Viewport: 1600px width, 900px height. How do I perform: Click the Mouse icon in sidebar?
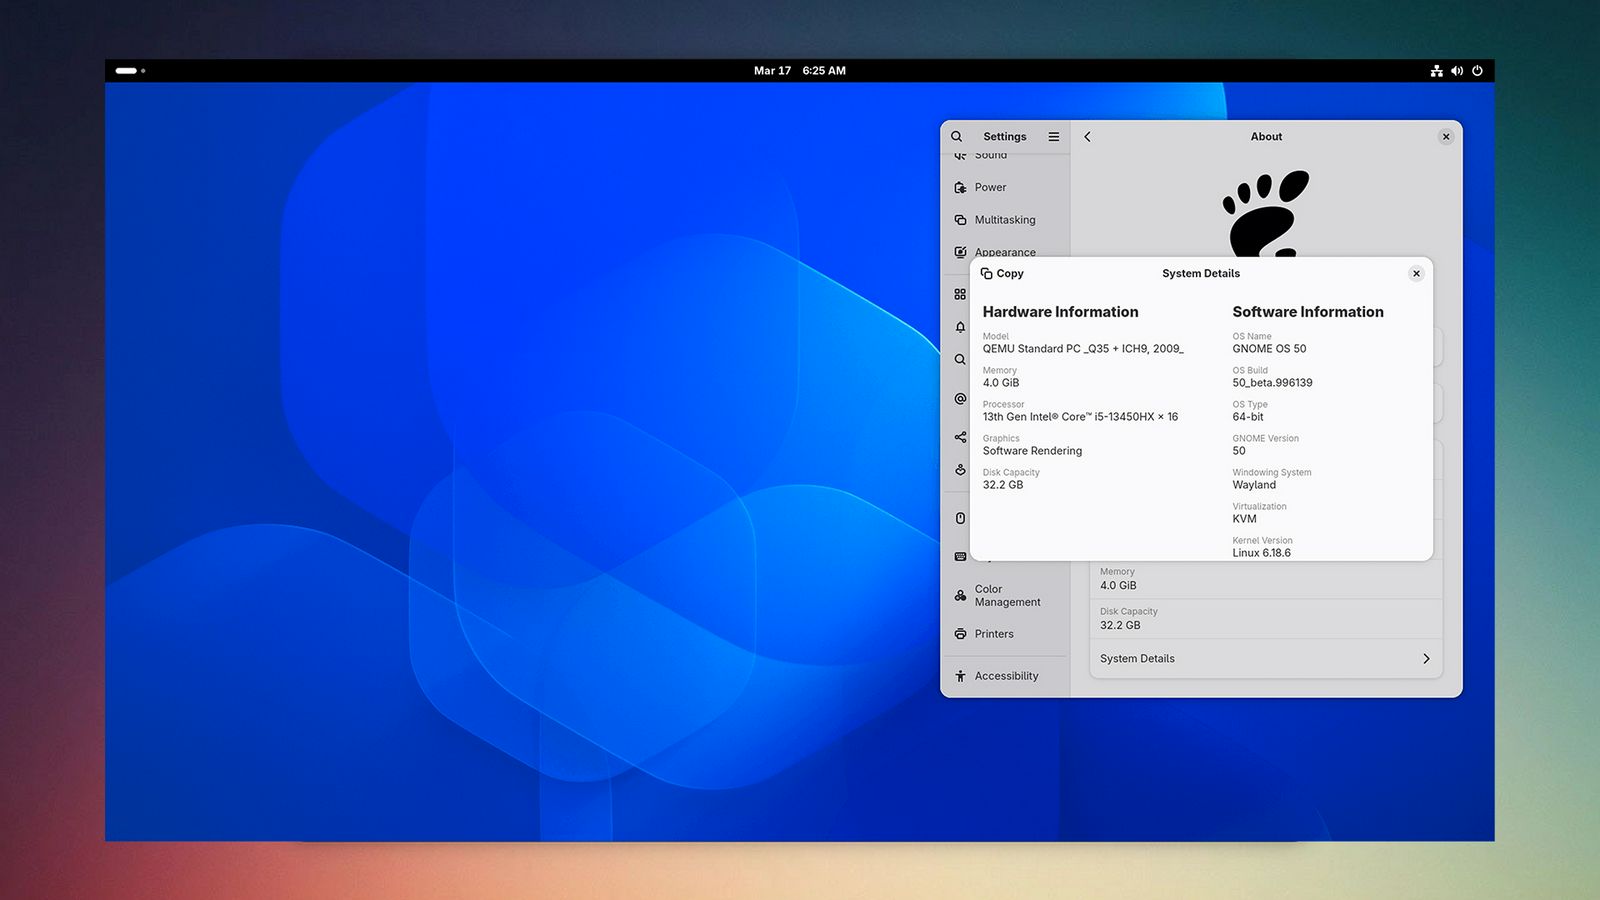pos(960,518)
